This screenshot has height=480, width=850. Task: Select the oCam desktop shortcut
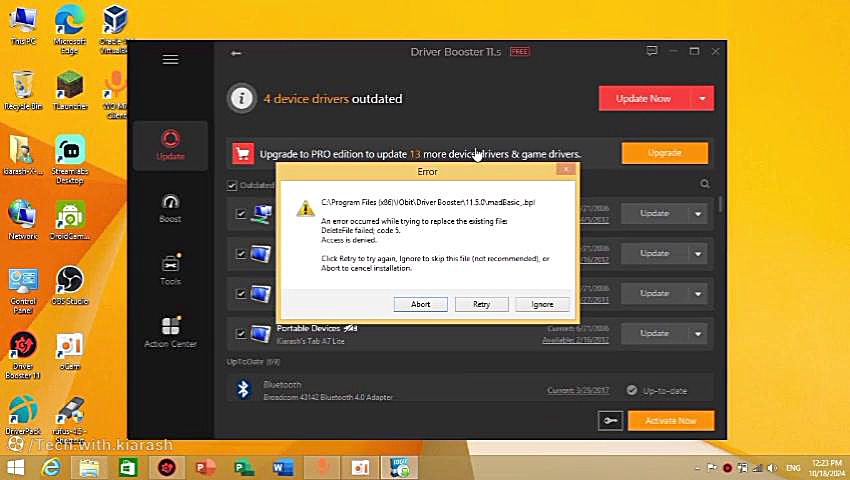click(70, 351)
